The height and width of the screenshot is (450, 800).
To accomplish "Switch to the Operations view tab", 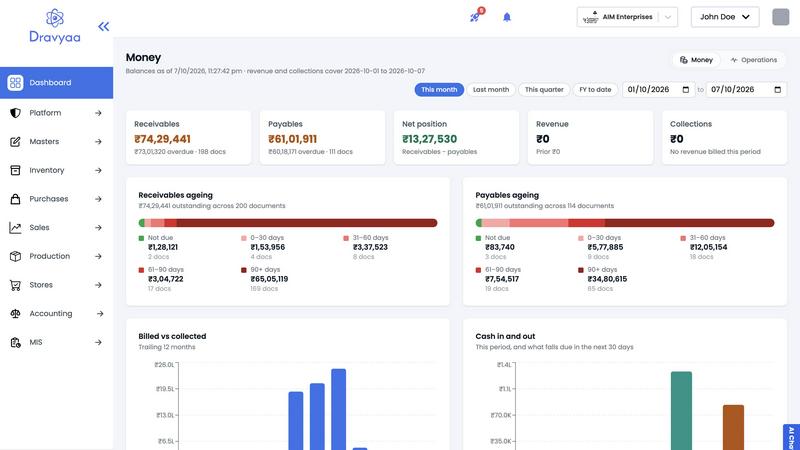I will [x=754, y=60].
